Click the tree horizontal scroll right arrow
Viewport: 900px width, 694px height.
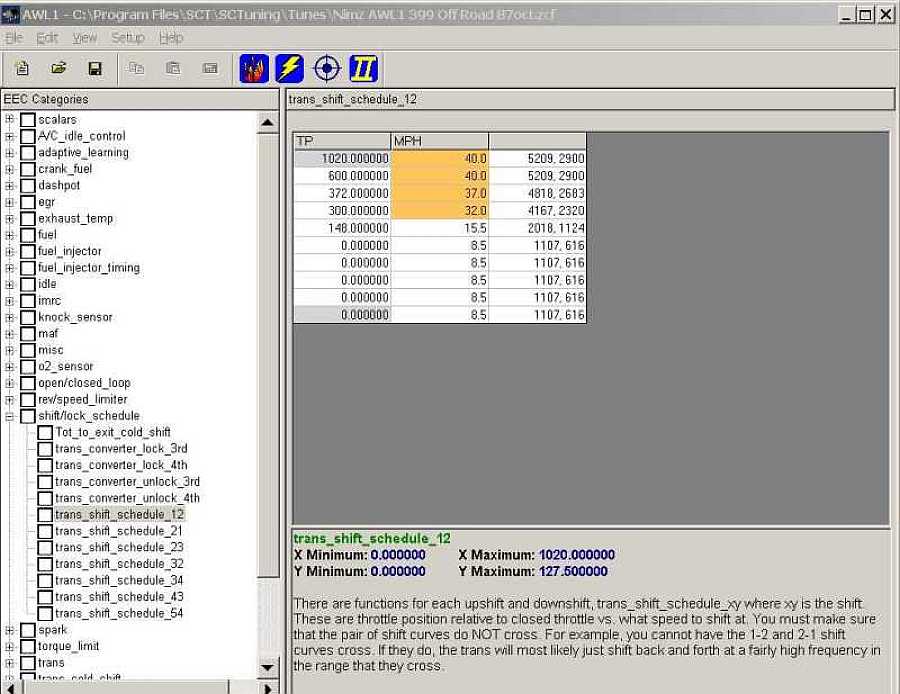click(267, 688)
